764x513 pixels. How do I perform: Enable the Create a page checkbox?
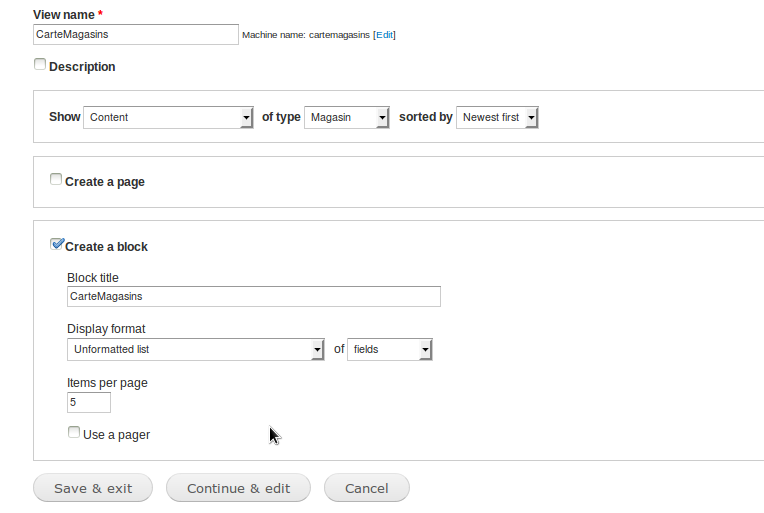point(56,179)
